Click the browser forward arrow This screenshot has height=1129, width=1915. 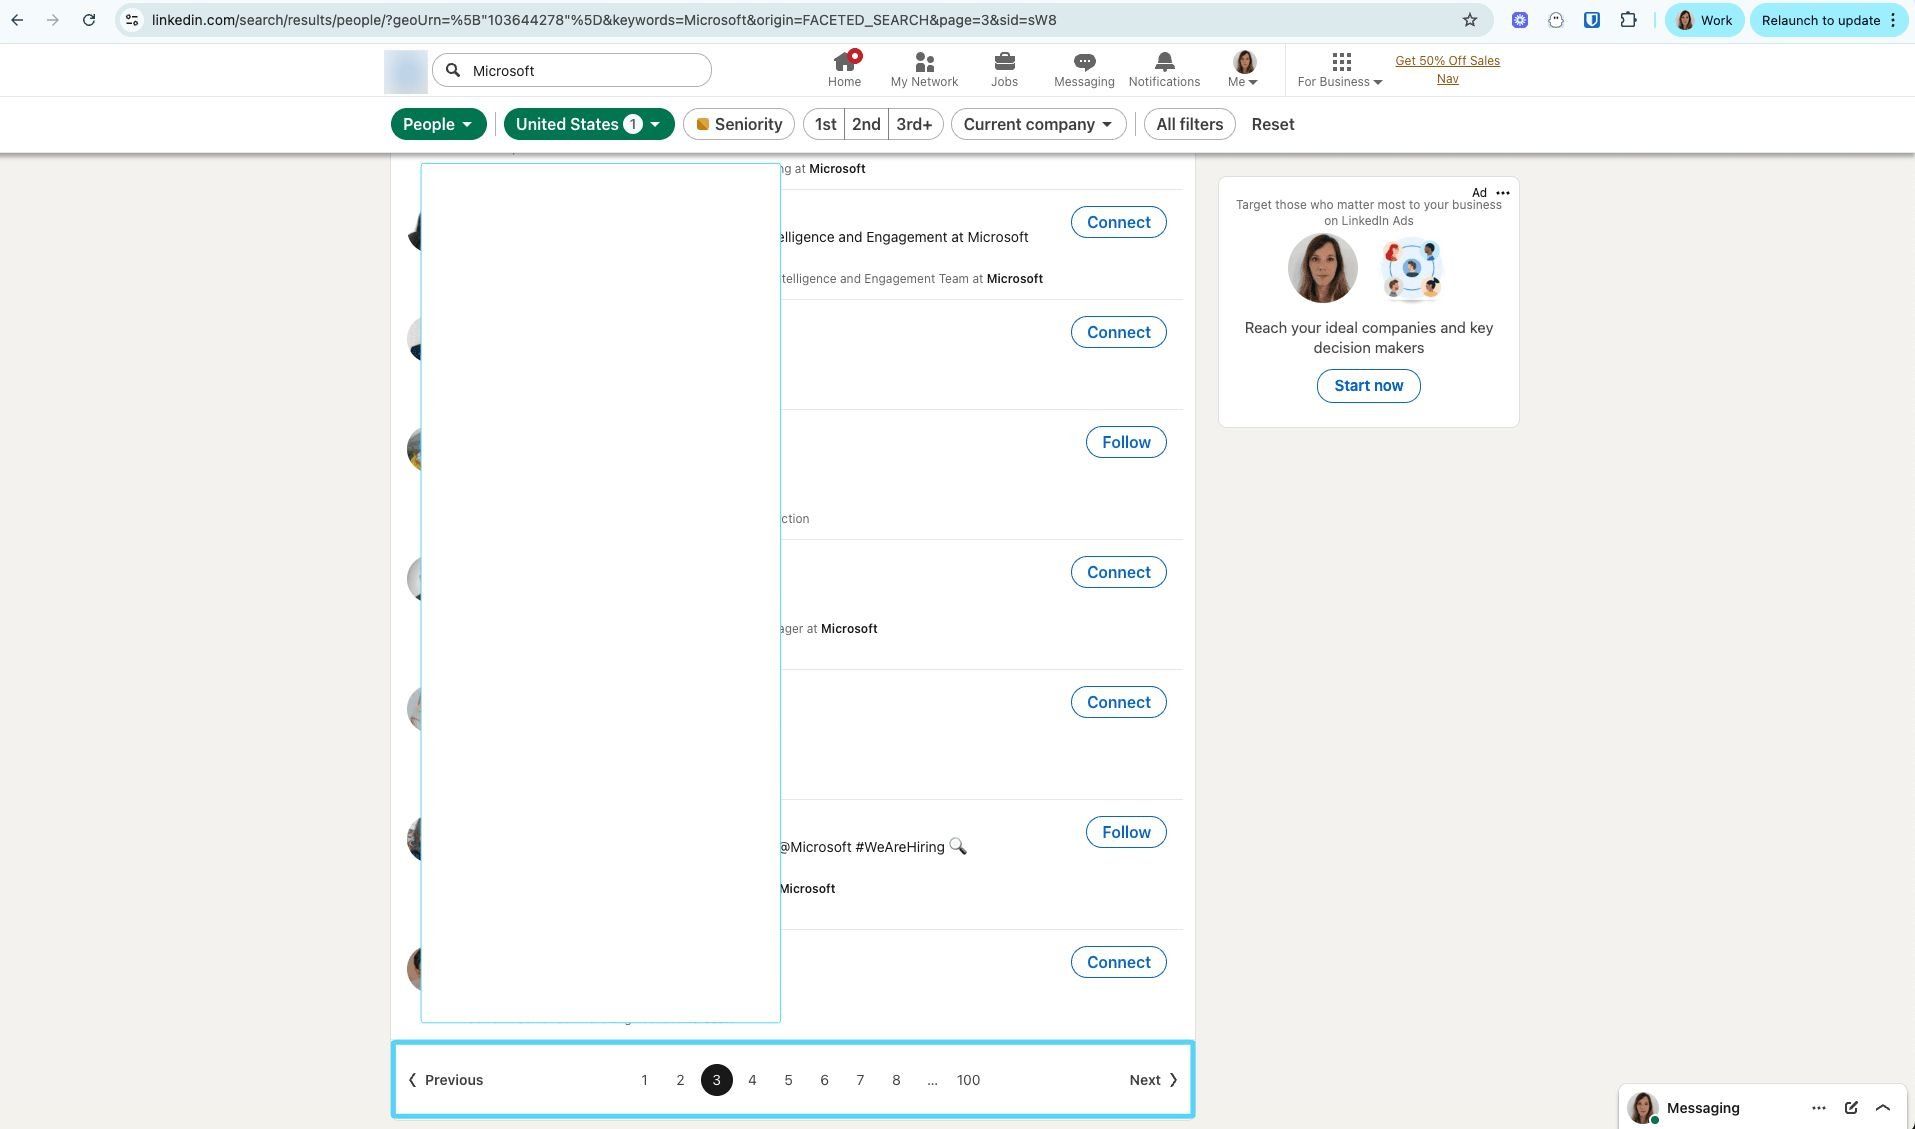click(x=53, y=20)
